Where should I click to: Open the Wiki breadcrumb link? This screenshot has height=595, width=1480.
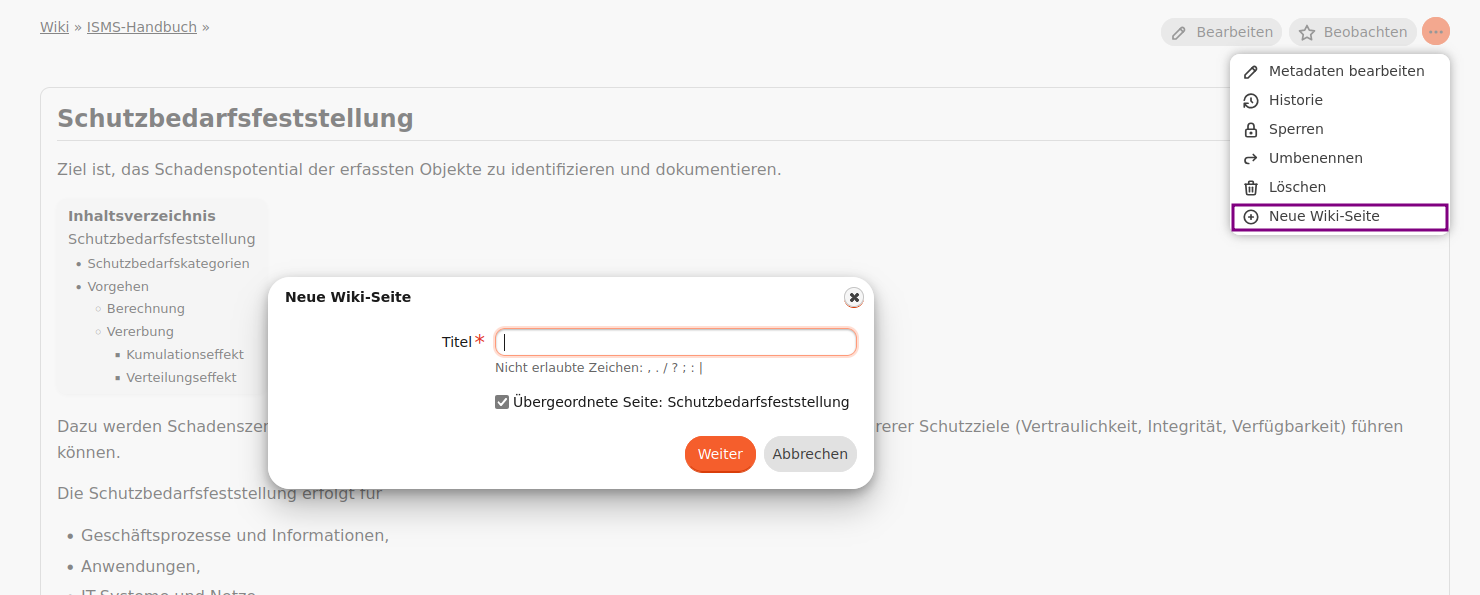coord(54,26)
